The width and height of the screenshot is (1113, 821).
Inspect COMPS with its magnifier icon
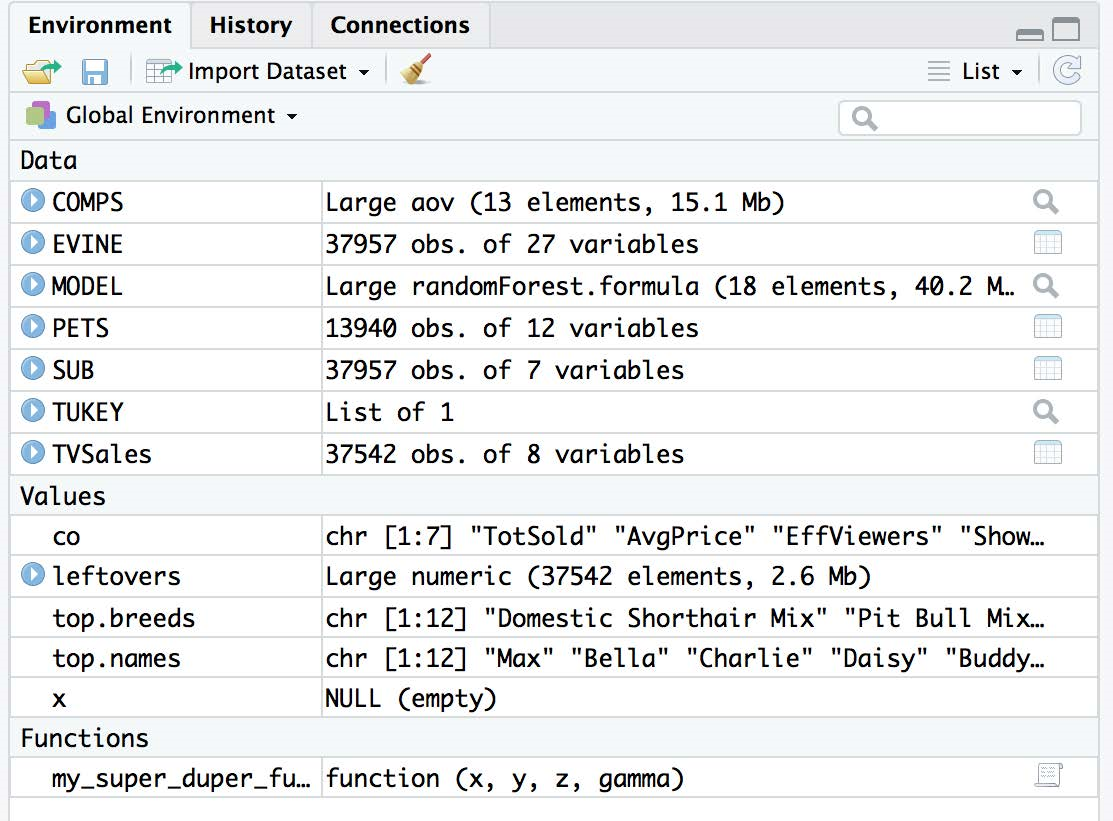(x=1046, y=203)
